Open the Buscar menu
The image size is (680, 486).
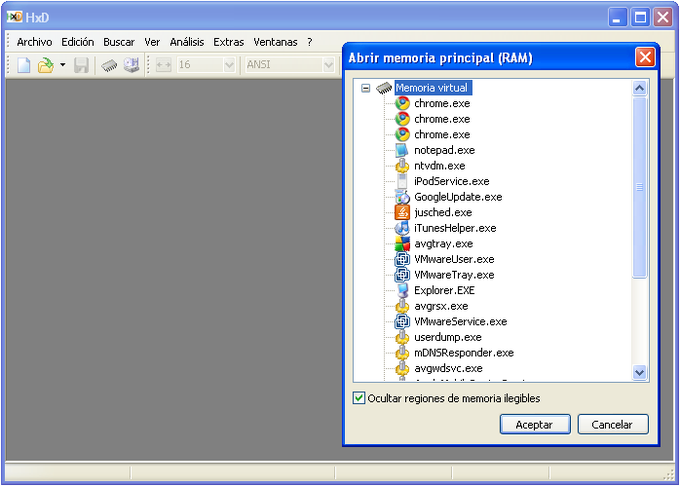[x=119, y=42]
